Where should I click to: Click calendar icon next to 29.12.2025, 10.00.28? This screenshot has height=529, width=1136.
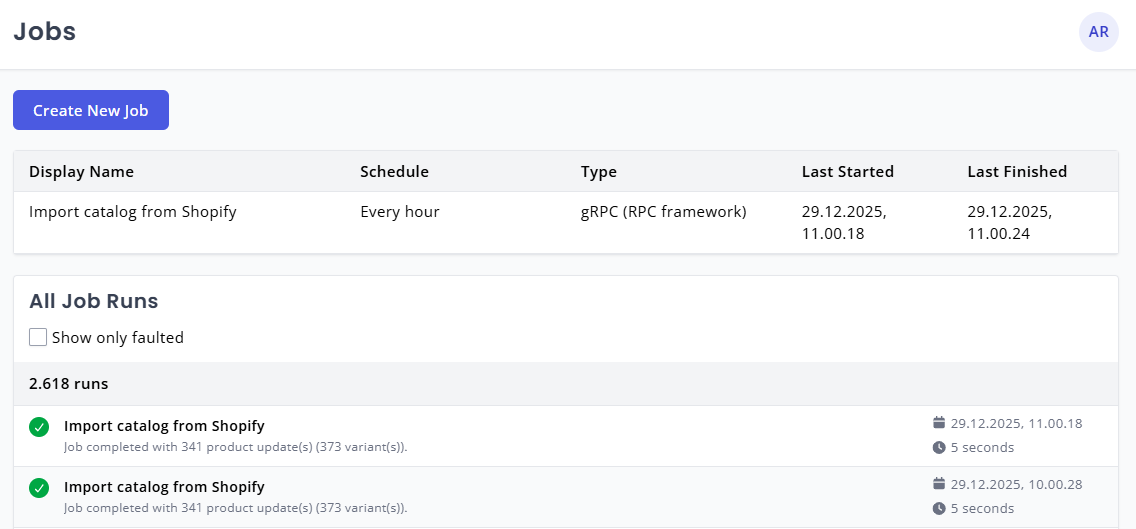(938, 484)
